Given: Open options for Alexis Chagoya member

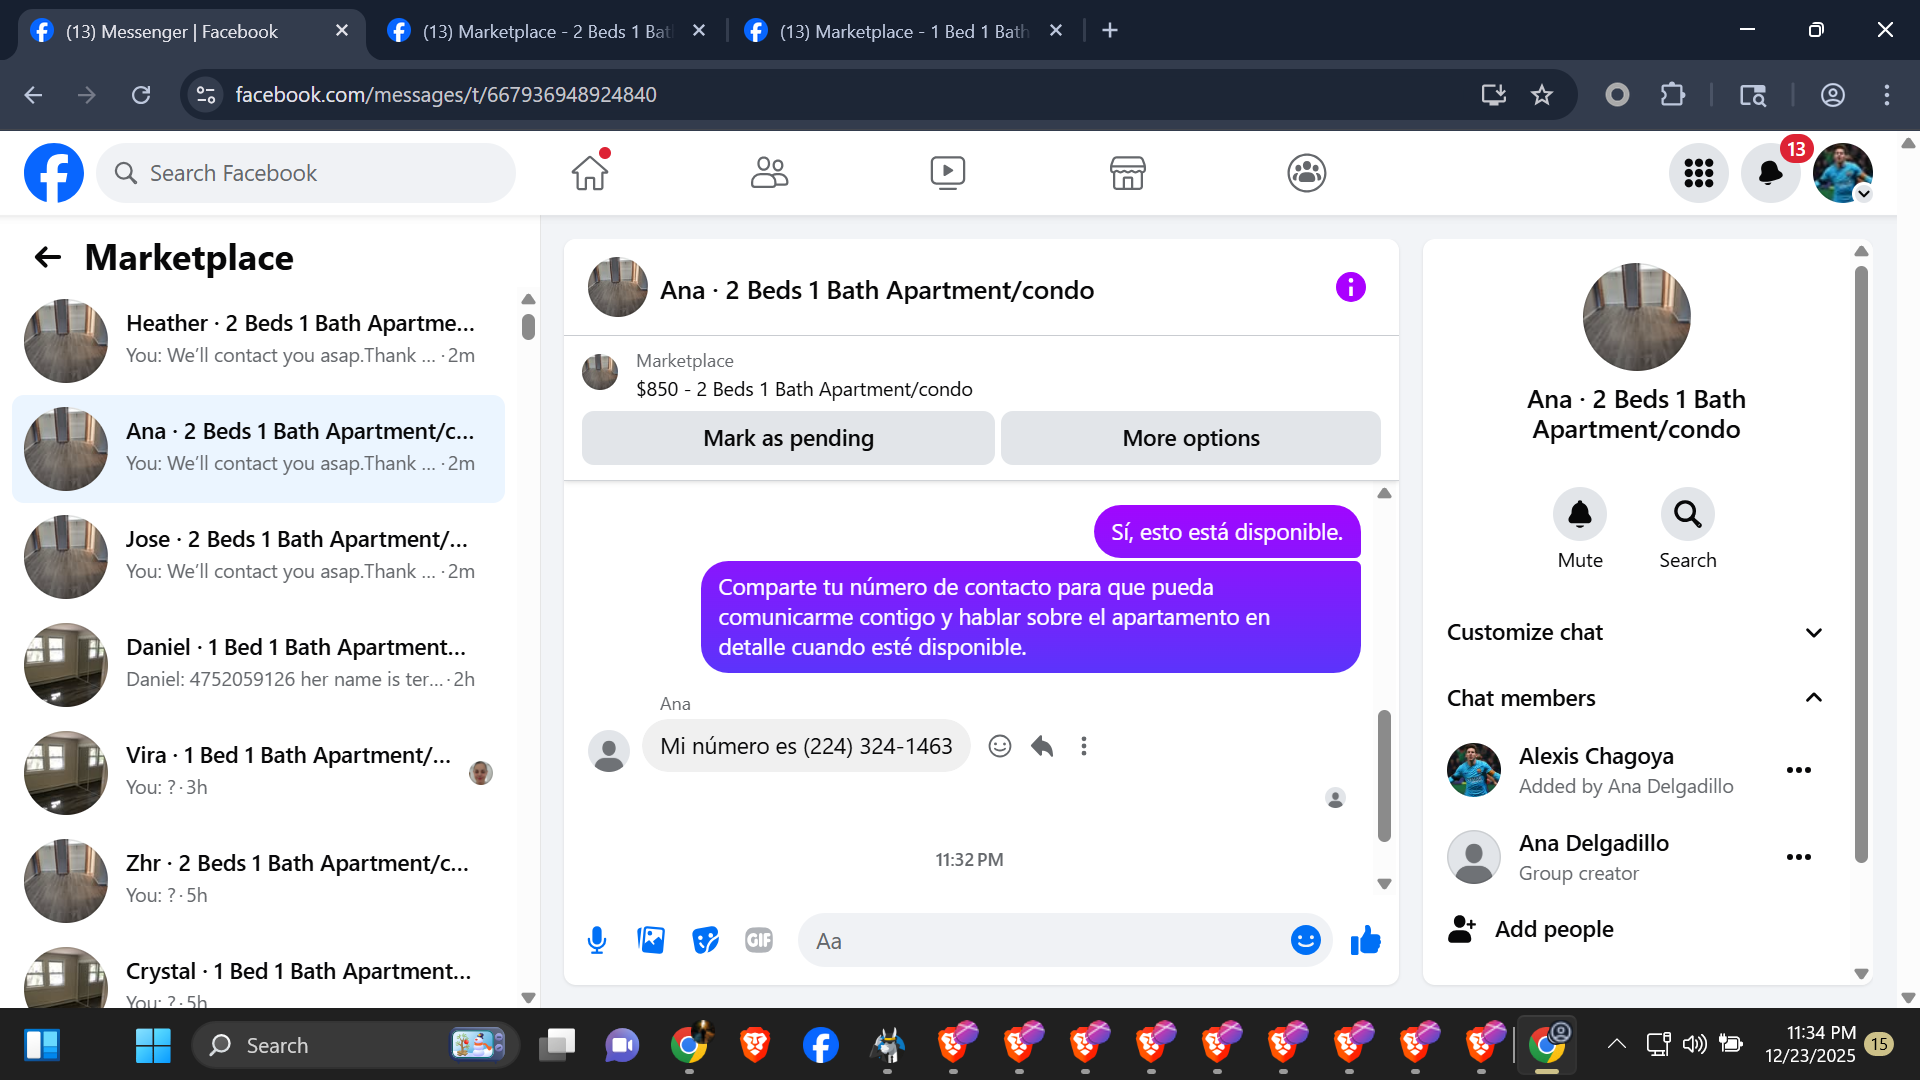Looking at the screenshot, I should click(1798, 770).
